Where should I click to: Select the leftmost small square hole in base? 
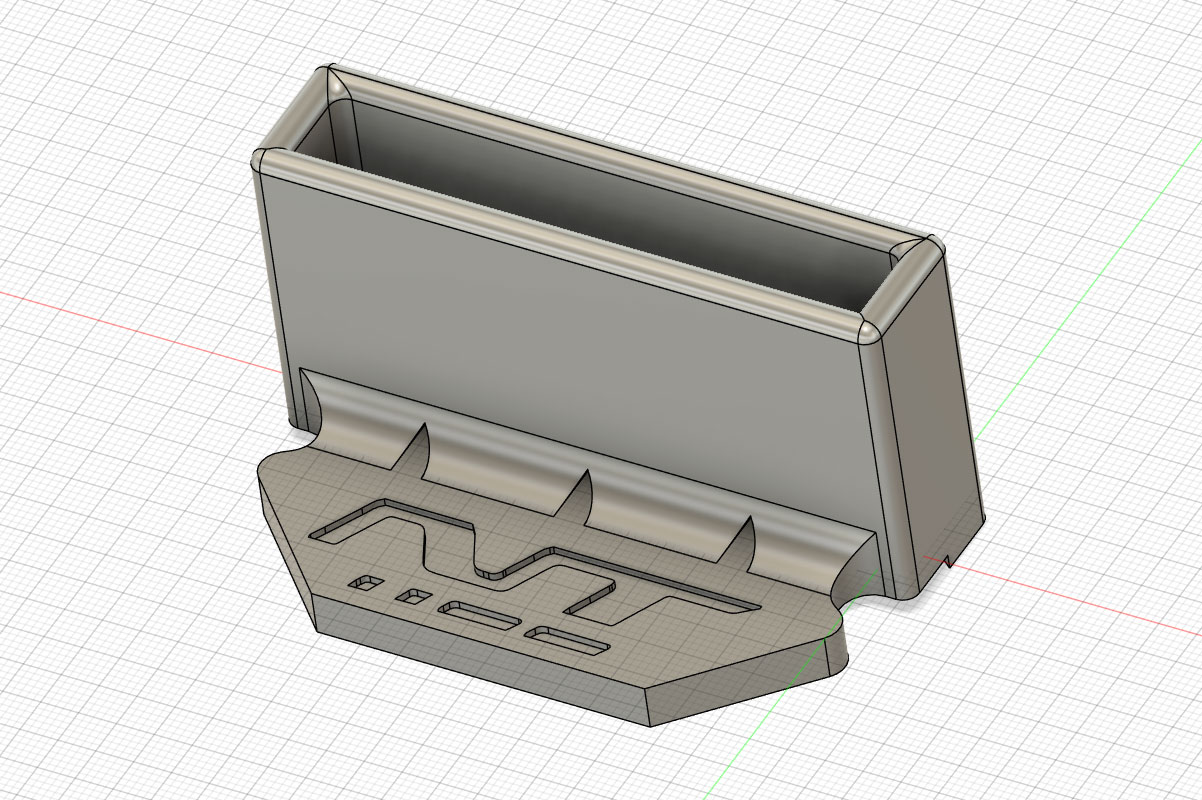[366, 582]
